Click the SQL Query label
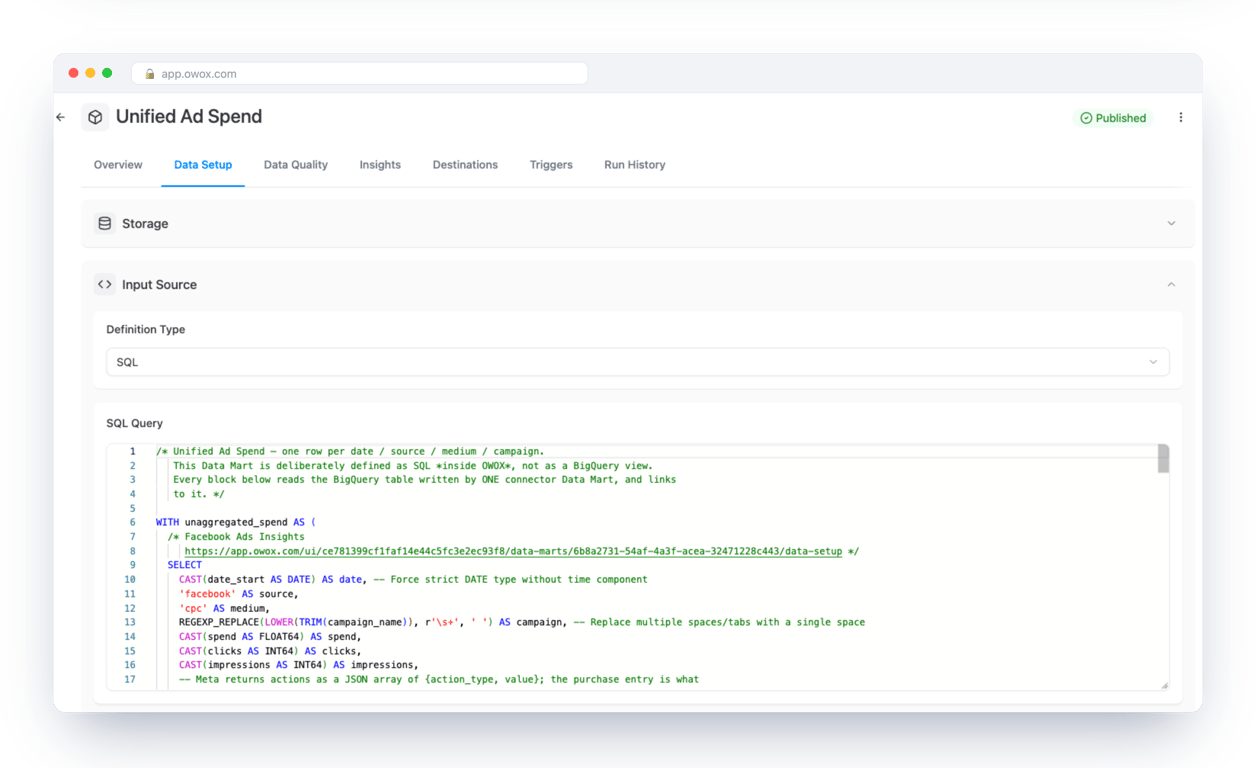This screenshot has height=768, width=1256. coord(135,423)
